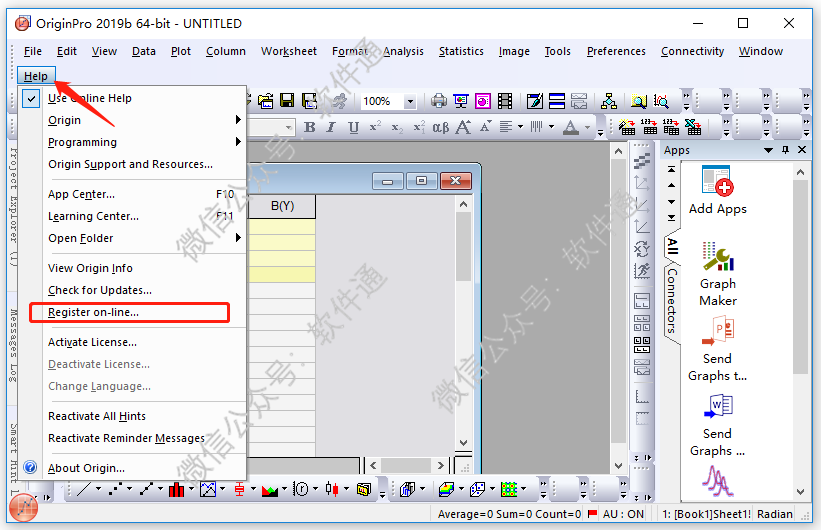Screen dimensions: 821x530
Task: Click the Increase font size icon
Action: click(463, 127)
